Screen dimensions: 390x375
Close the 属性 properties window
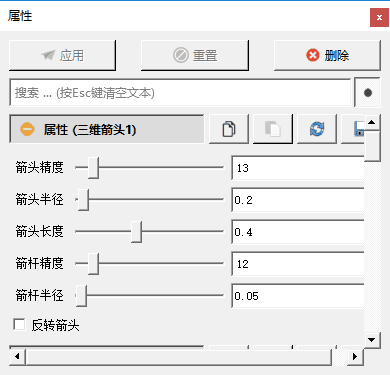[x=379, y=17]
